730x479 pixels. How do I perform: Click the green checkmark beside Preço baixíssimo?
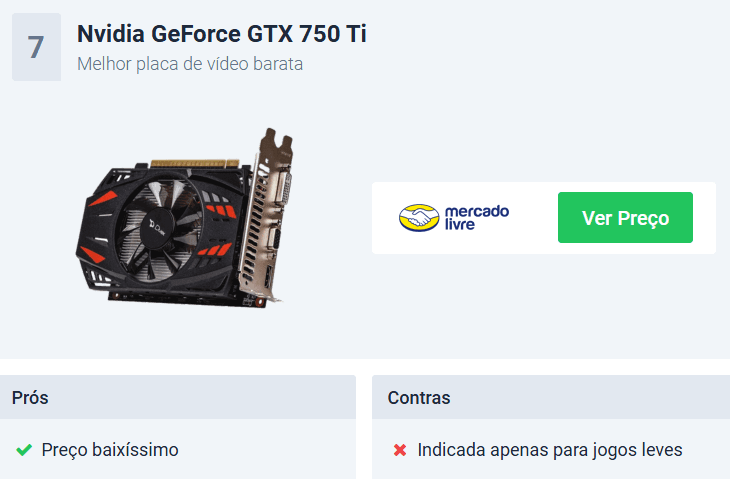(24, 450)
